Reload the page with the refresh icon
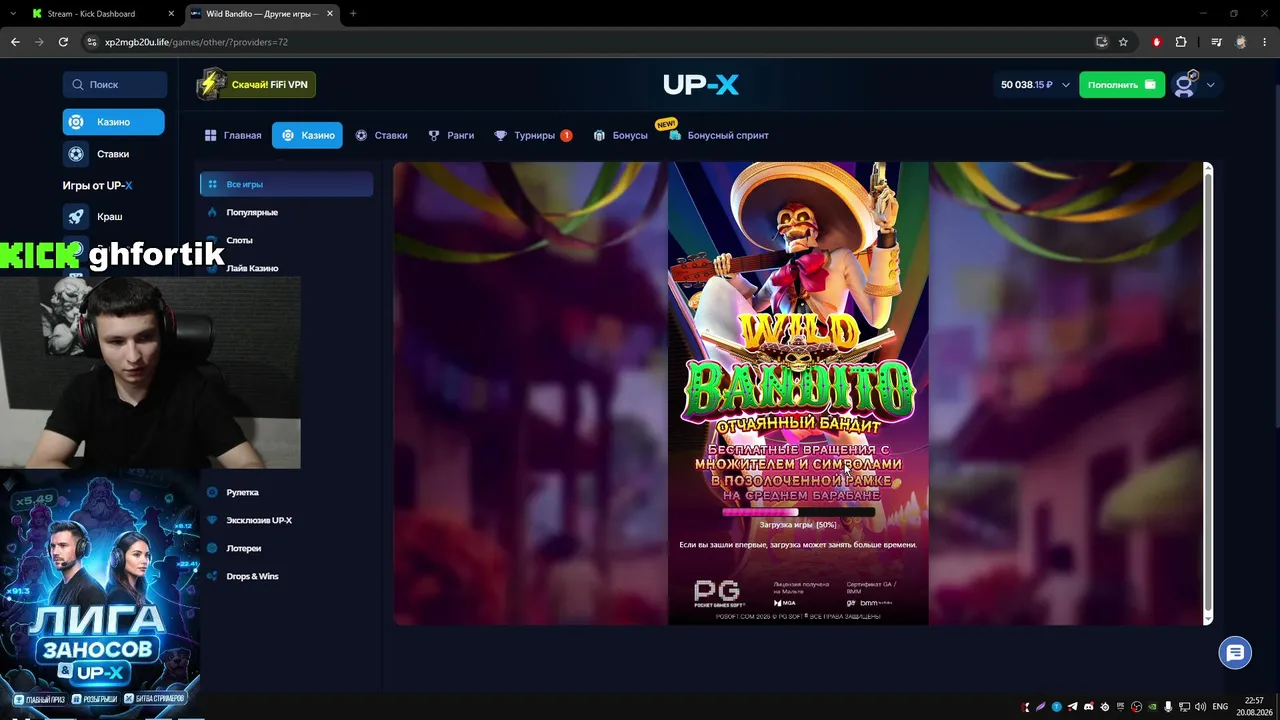 pyautogui.click(x=63, y=42)
